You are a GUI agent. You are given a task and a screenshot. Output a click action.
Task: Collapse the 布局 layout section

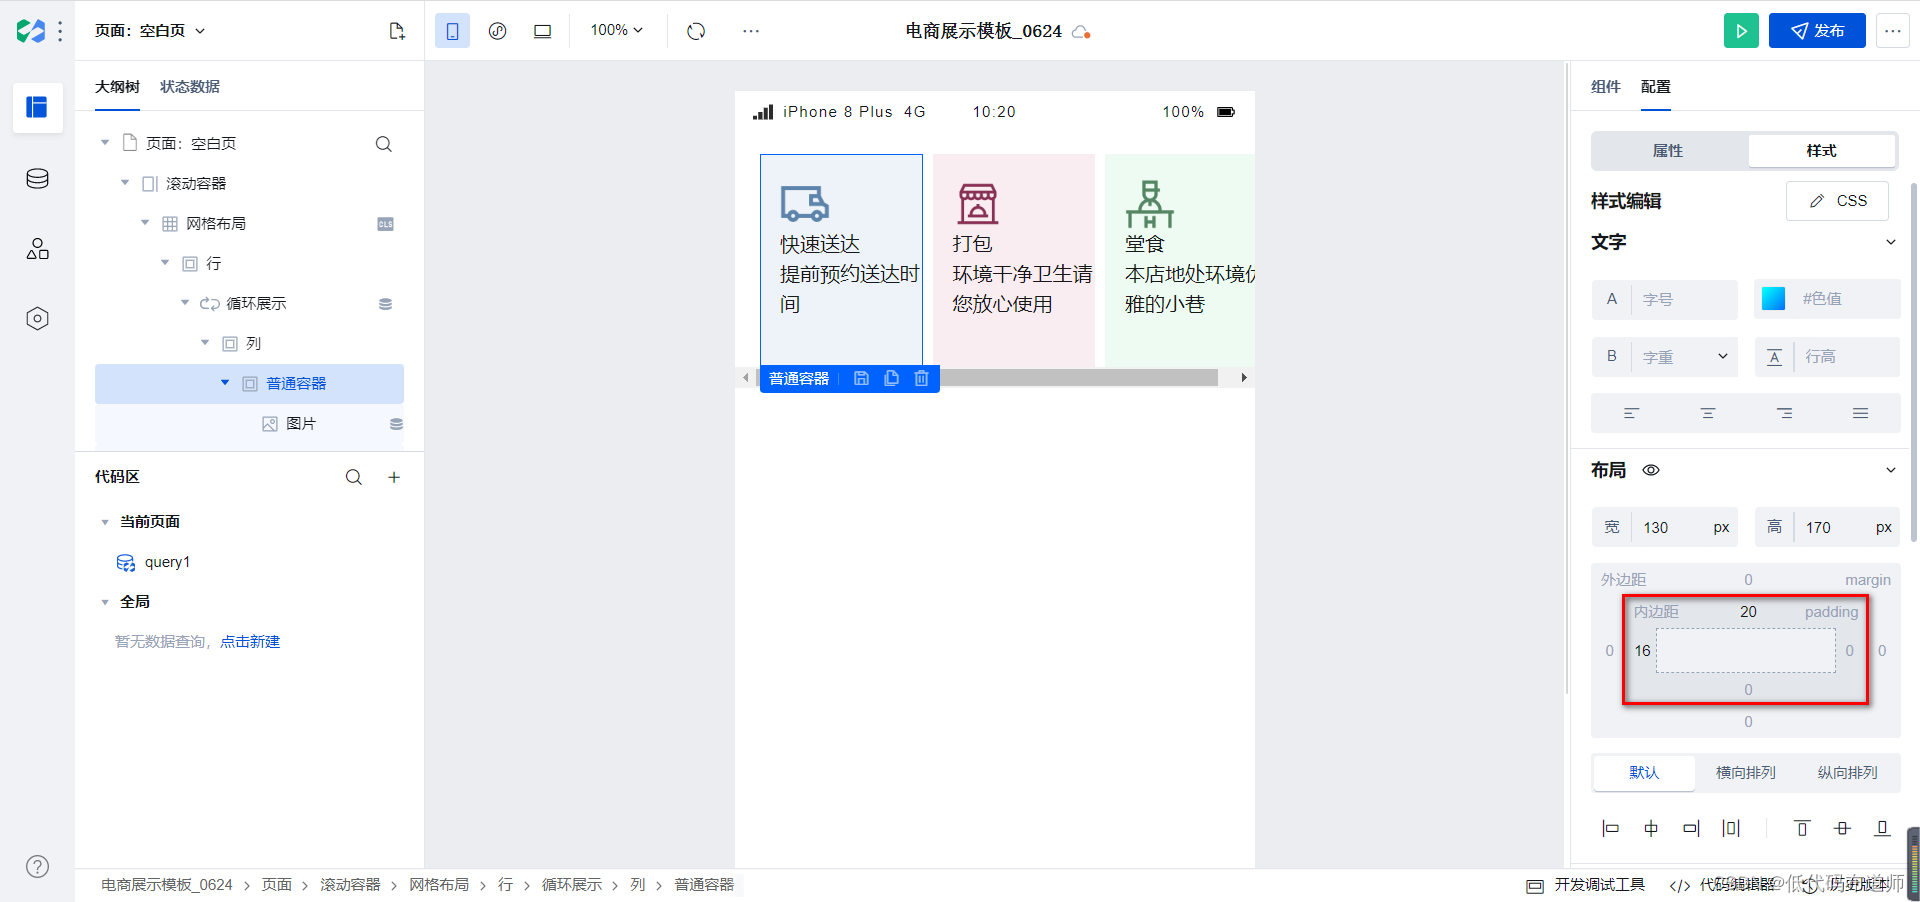point(1890,470)
